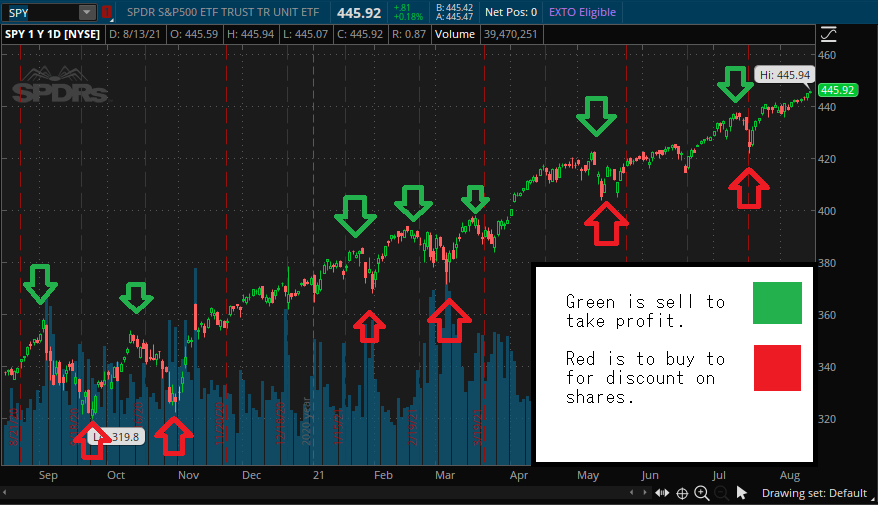Click the D: 8/13/21 date cell
The width and height of the screenshot is (878, 505).
[x=134, y=34]
